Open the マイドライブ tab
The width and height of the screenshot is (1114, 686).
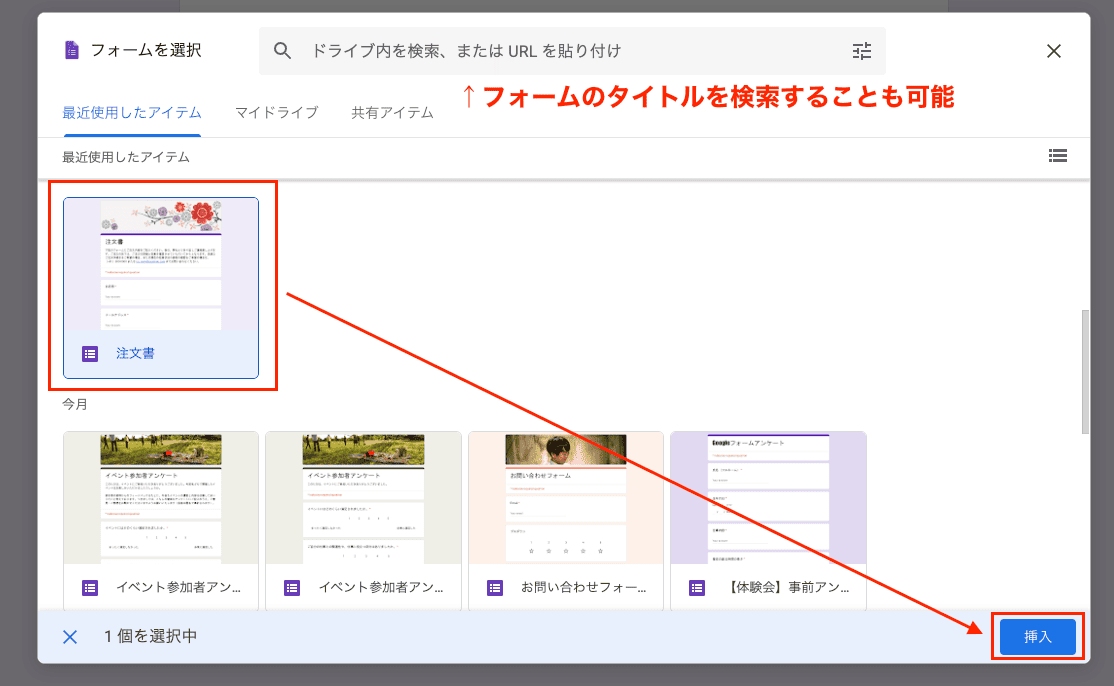click(x=276, y=113)
